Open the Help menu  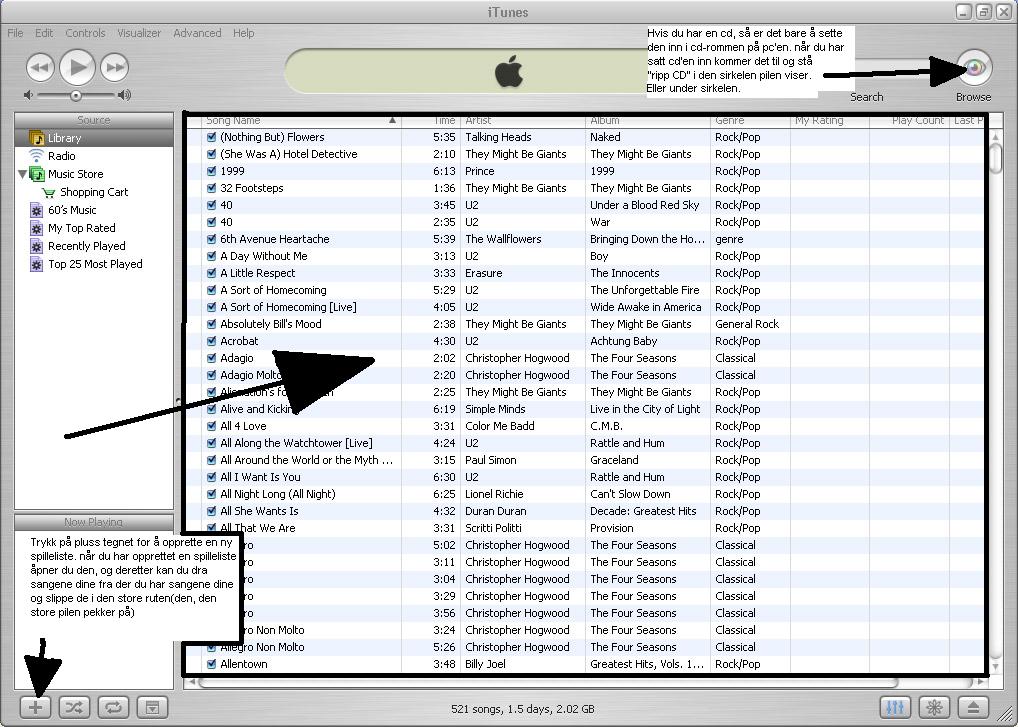[243, 32]
